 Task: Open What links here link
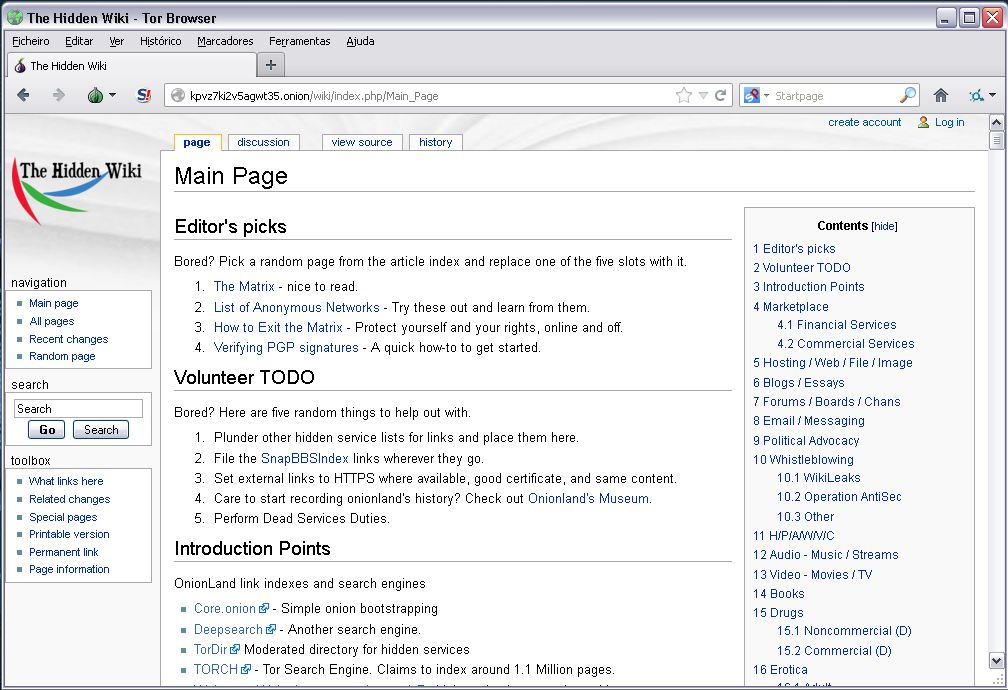[x=66, y=481]
